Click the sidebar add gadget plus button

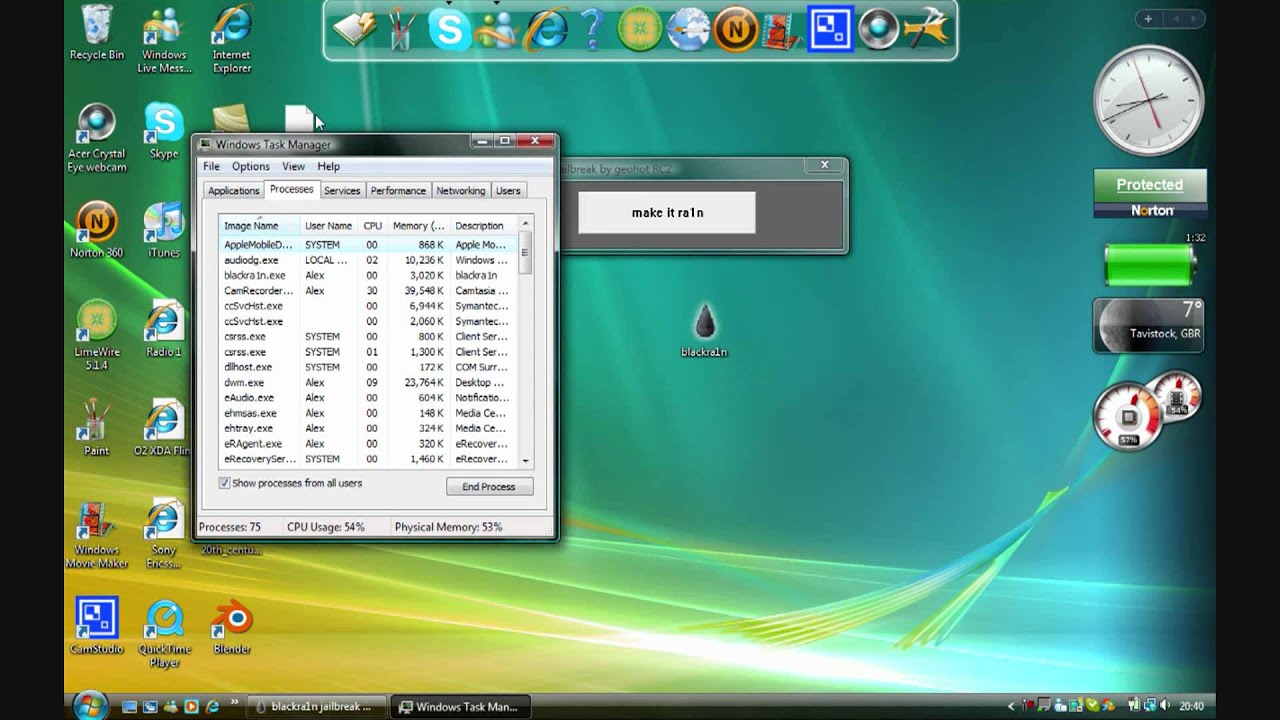(x=1148, y=19)
